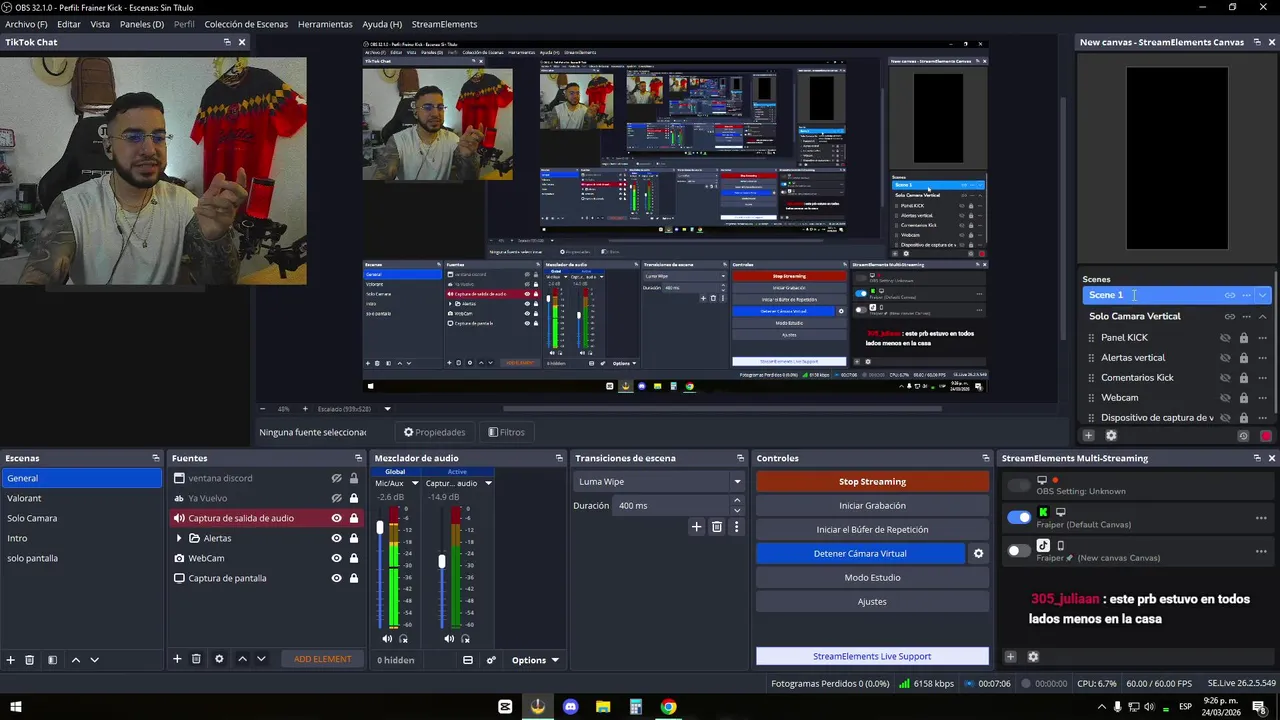Add a new source in Fuentes panel

click(x=177, y=659)
